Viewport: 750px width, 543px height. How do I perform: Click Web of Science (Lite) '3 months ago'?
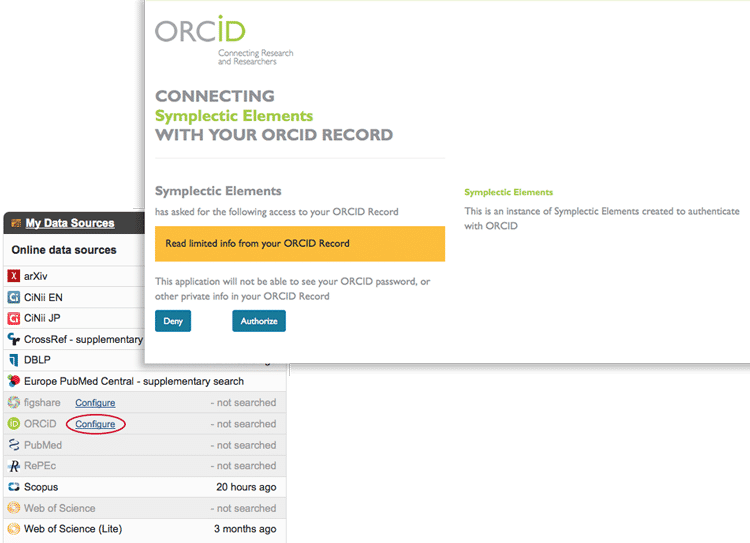click(245, 529)
